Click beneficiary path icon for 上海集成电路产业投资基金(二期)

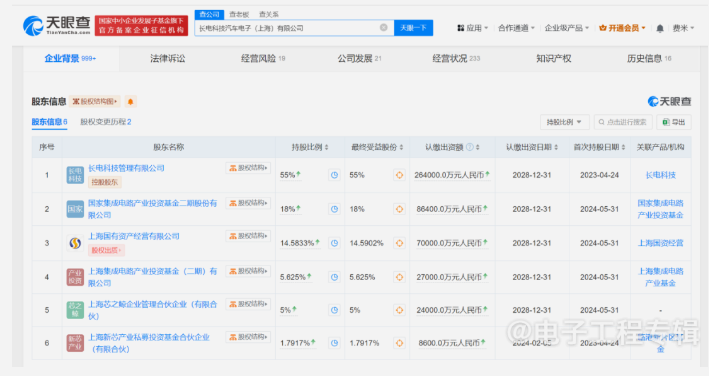(399, 277)
